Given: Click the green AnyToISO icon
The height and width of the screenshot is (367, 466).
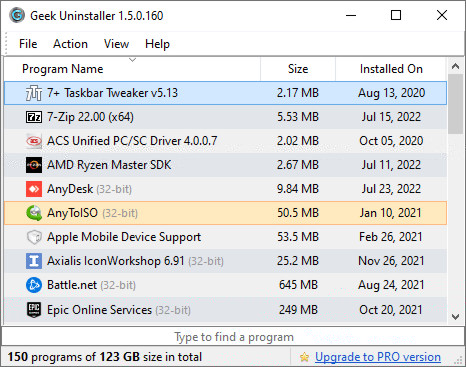Looking at the screenshot, I should pos(34,213).
